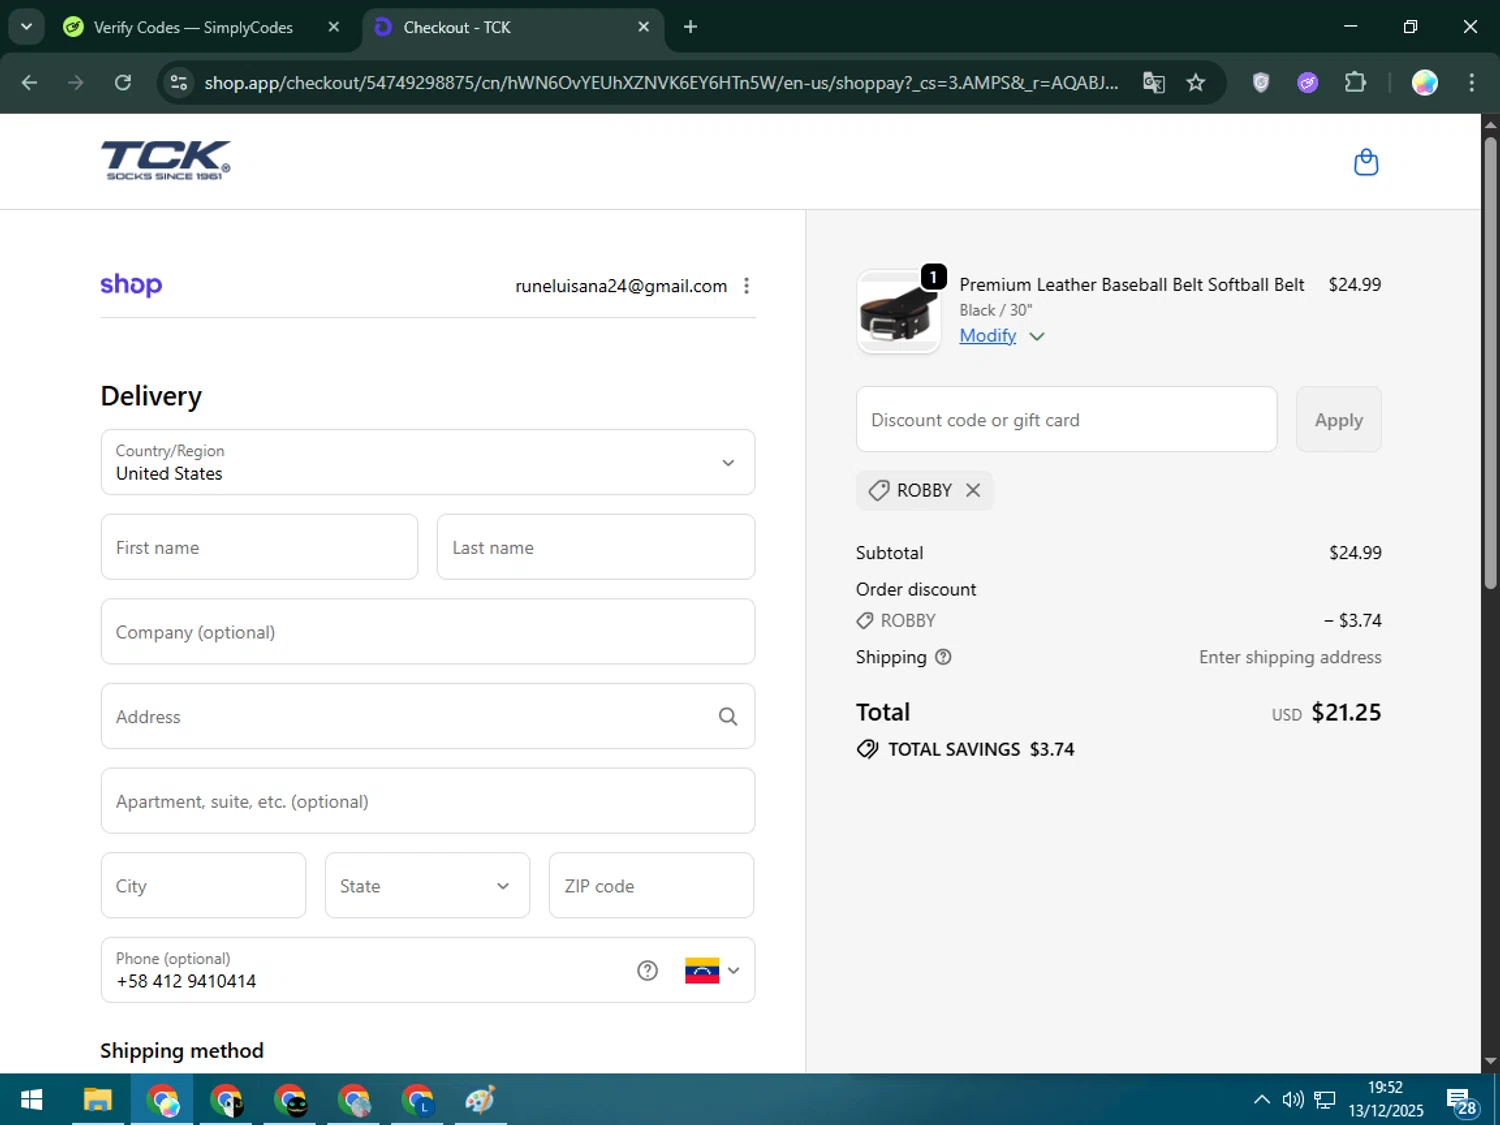1500x1125 pixels.
Task: Click the City field
Action: click(203, 886)
